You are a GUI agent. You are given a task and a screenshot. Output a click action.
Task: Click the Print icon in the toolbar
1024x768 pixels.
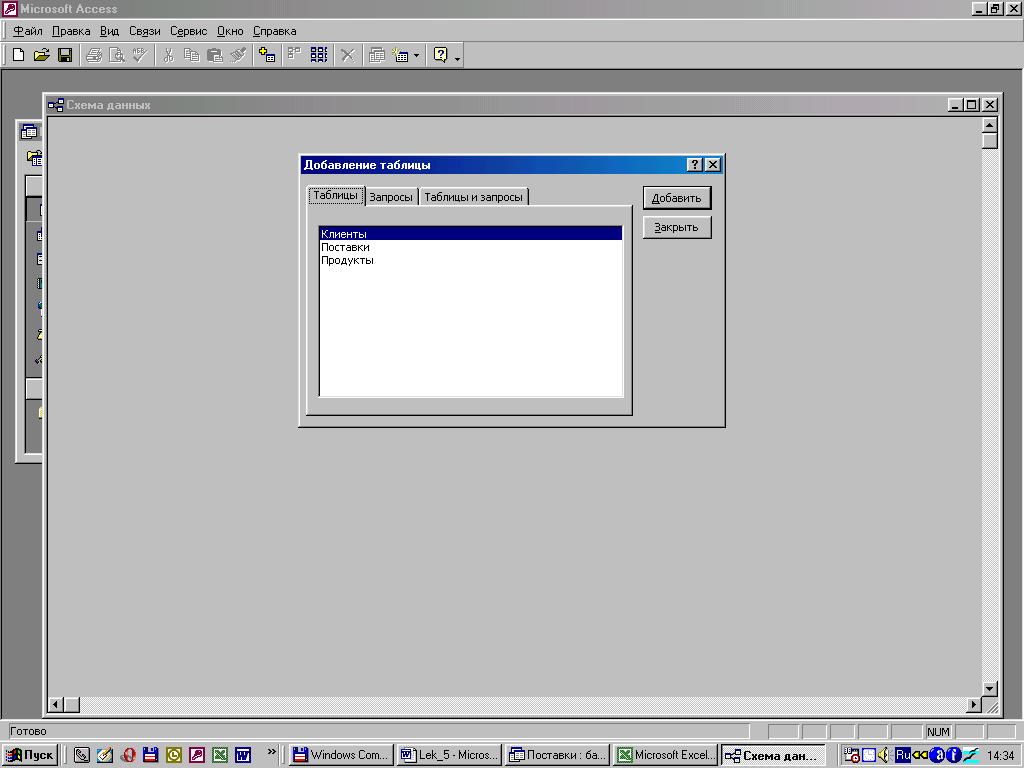(x=94, y=56)
